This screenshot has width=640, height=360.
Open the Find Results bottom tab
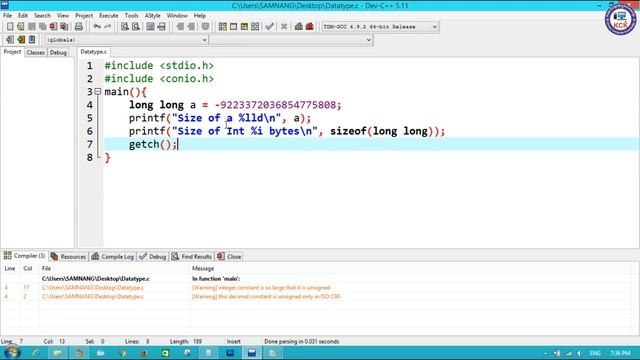[192, 257]
